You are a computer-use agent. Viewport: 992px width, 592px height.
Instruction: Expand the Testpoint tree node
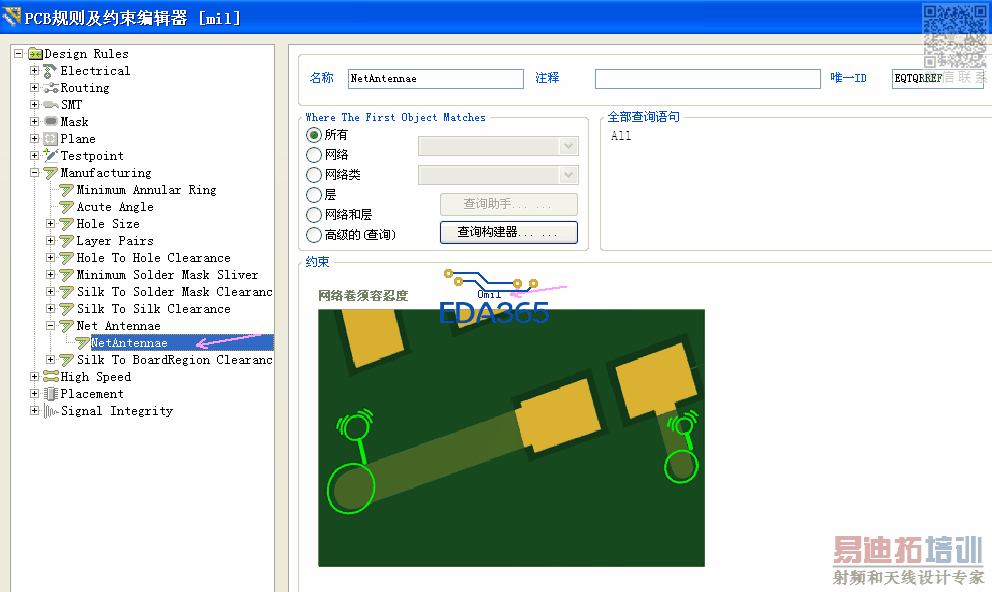pos(35,156)
